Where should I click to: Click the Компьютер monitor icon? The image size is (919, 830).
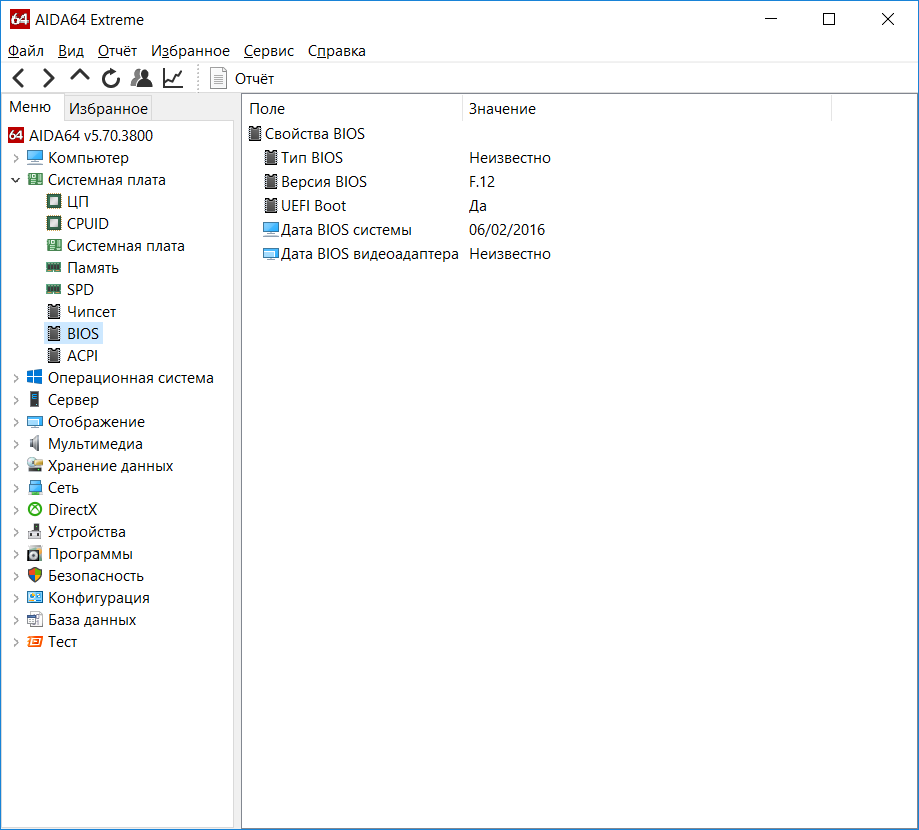point(35,158)
